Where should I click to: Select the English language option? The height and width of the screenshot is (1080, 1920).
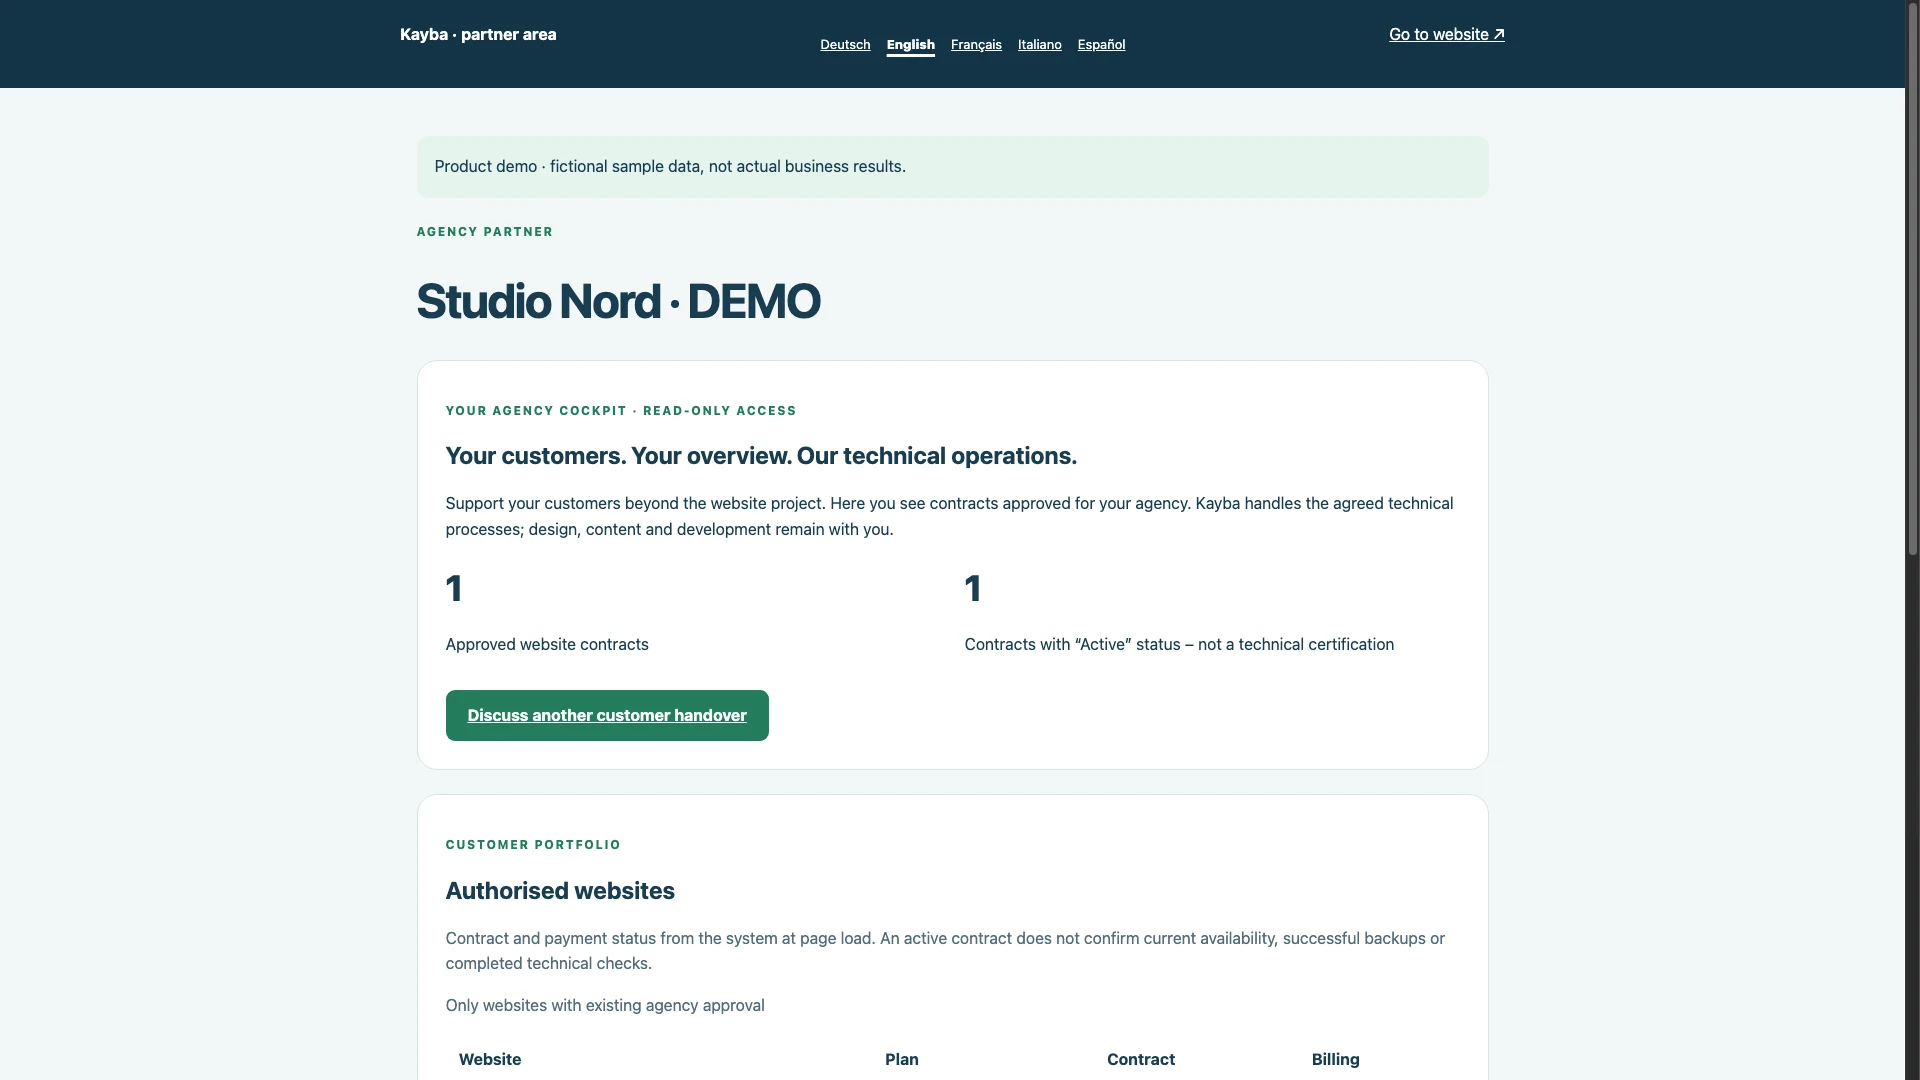(910, 45)
